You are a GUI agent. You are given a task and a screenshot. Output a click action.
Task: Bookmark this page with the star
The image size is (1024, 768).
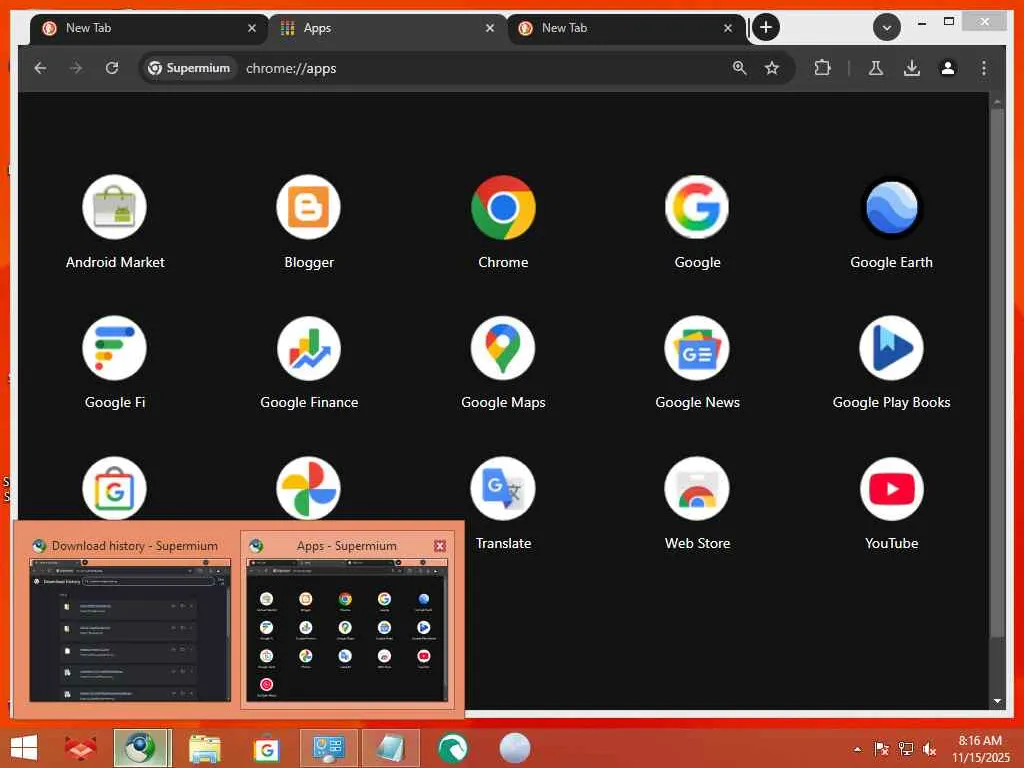click(x=772, y=68)
